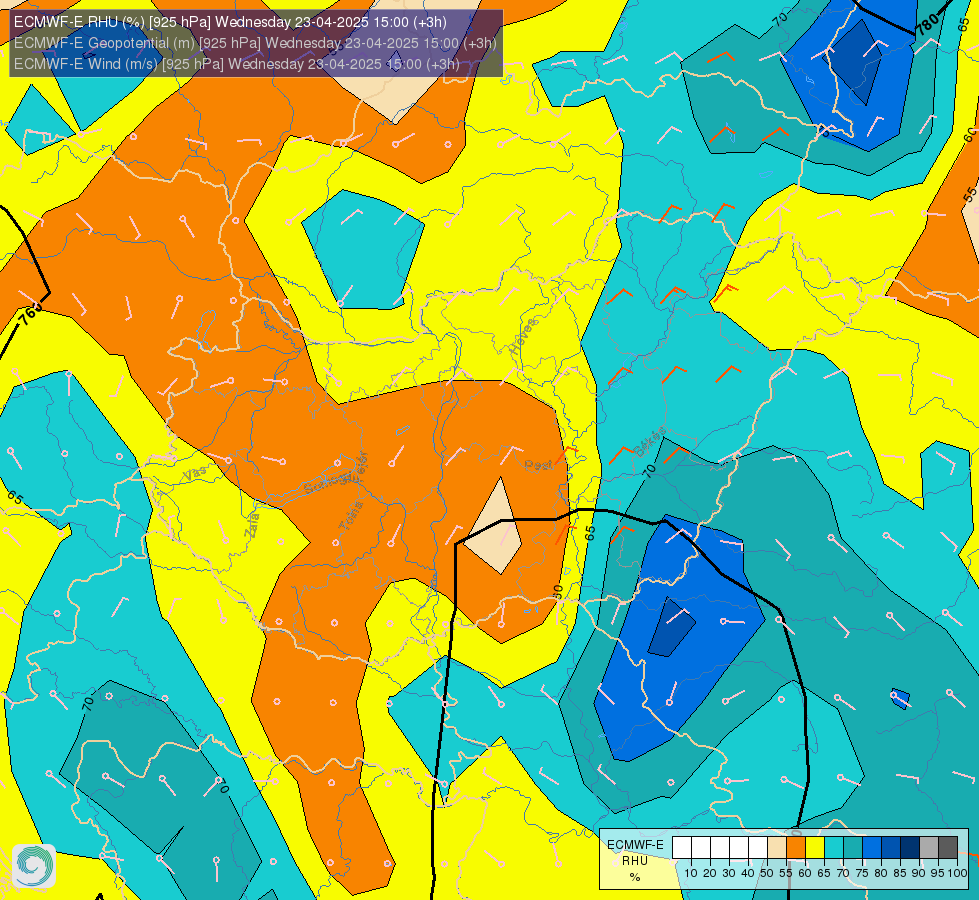
Task: Click the 'RHU' label in the legend
Action: click(635, 861)
